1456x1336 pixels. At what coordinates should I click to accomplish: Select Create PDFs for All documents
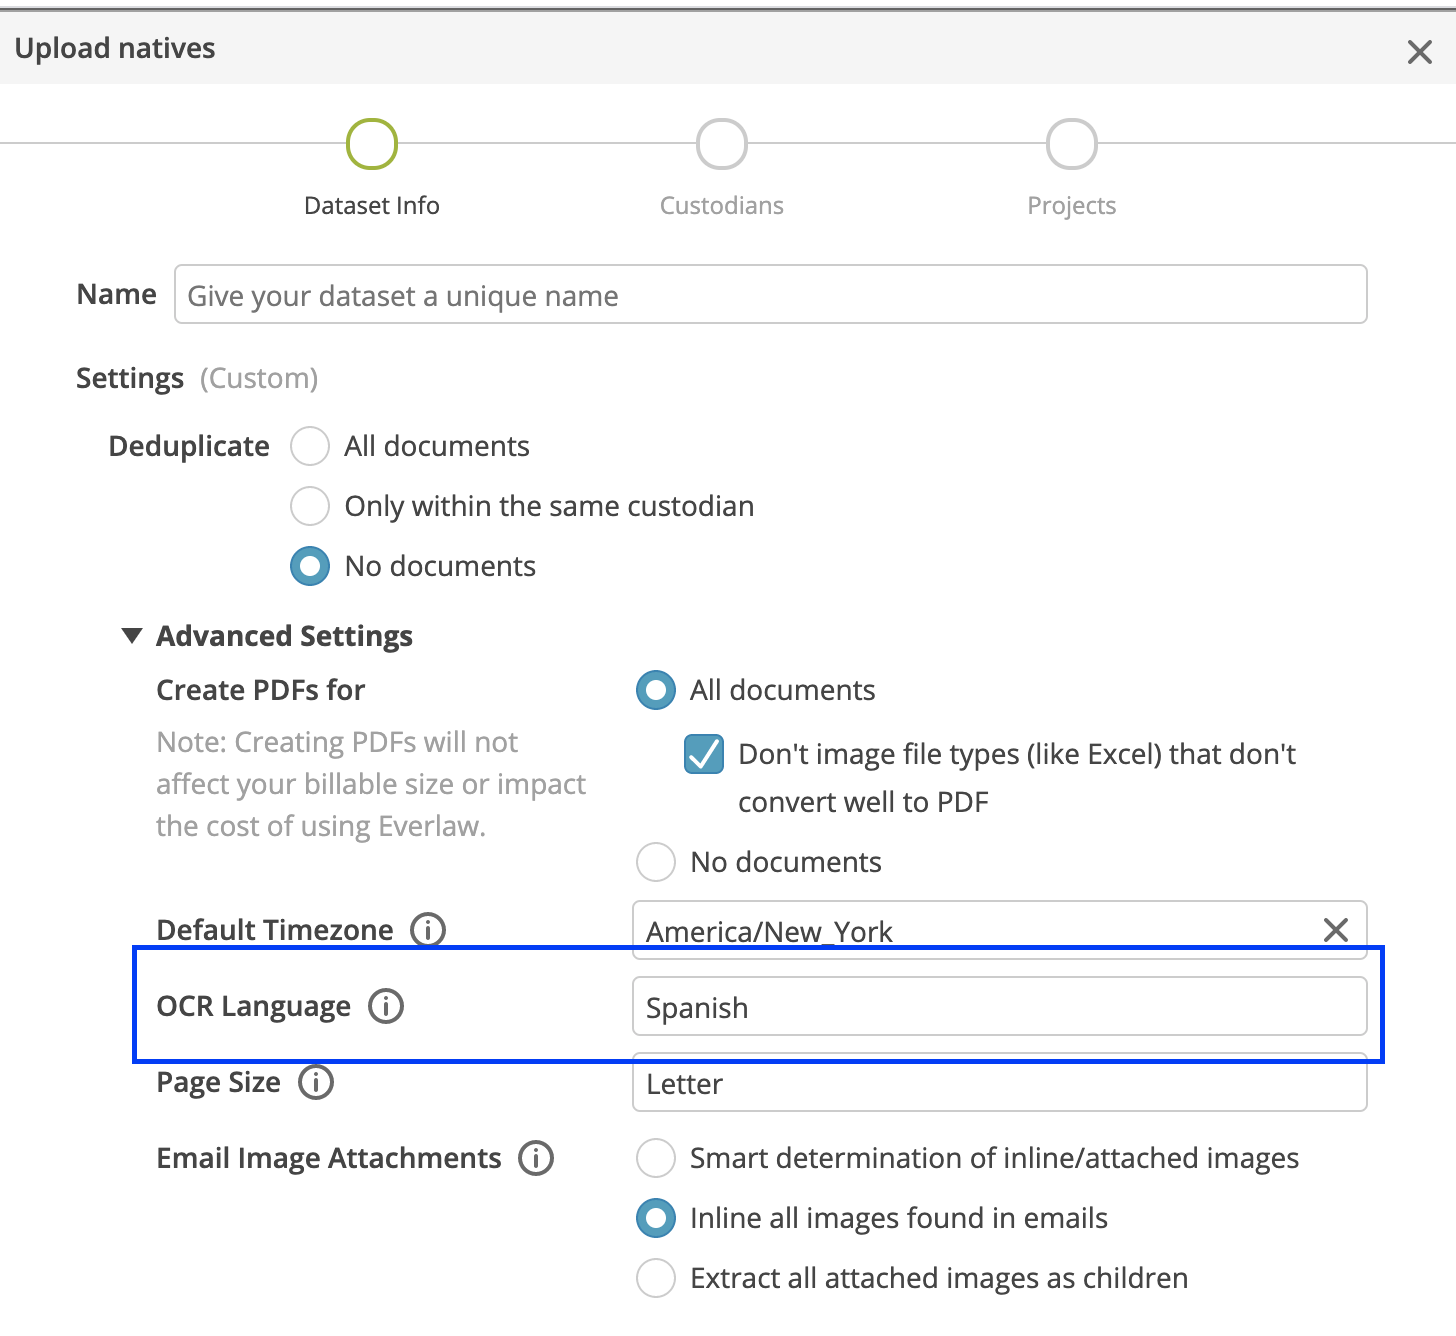click(656, 690)
